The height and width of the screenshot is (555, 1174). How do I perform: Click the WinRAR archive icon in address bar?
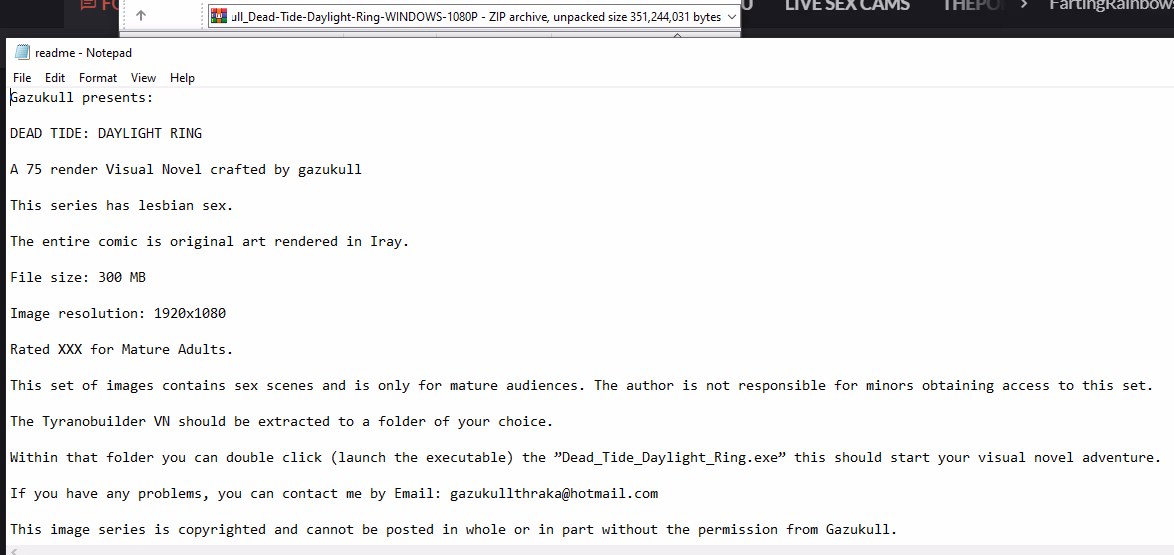point(219,16)
